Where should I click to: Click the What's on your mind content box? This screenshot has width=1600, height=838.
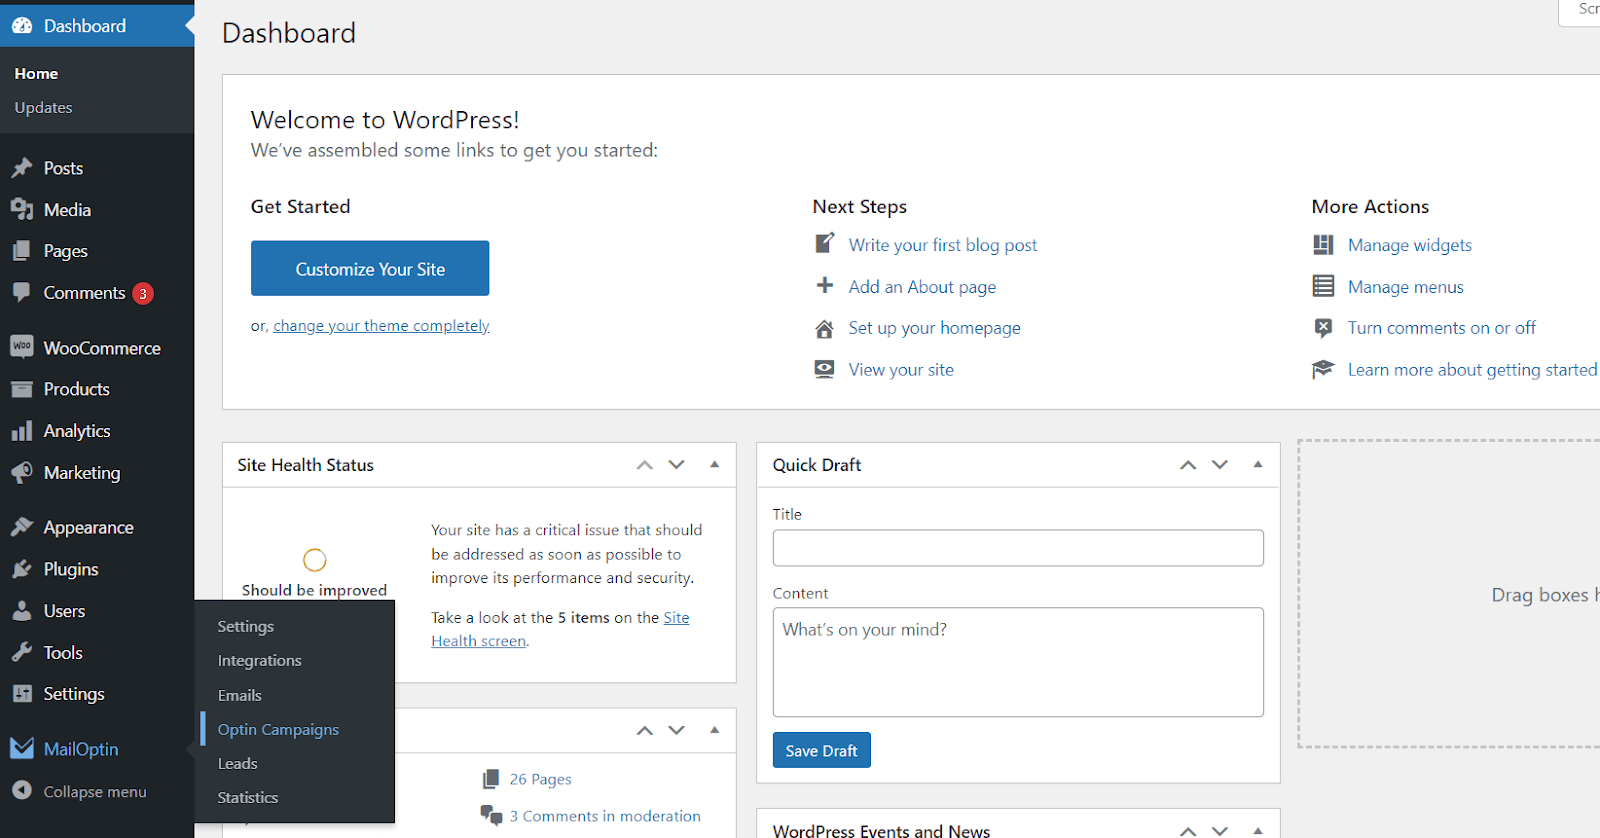coord(1018,662)
